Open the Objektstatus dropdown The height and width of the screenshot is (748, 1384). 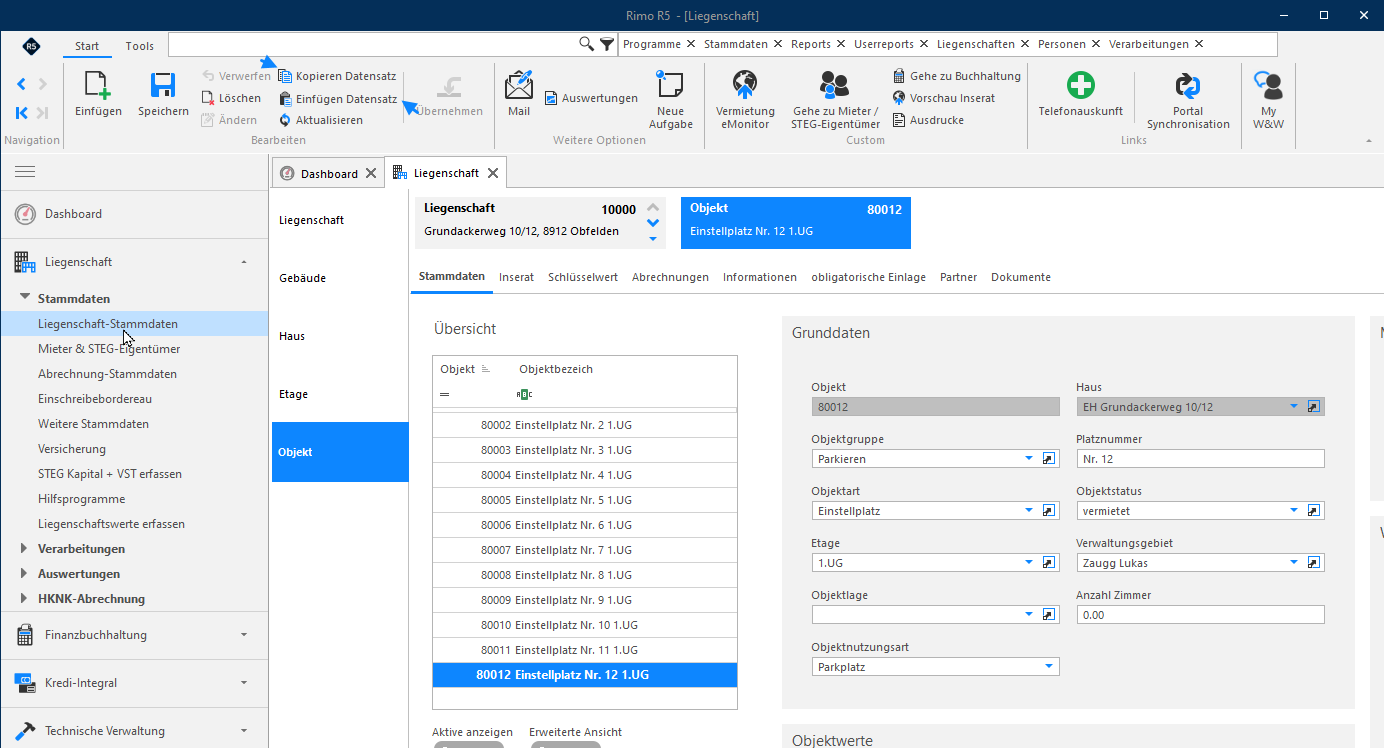pos(1293,510)
